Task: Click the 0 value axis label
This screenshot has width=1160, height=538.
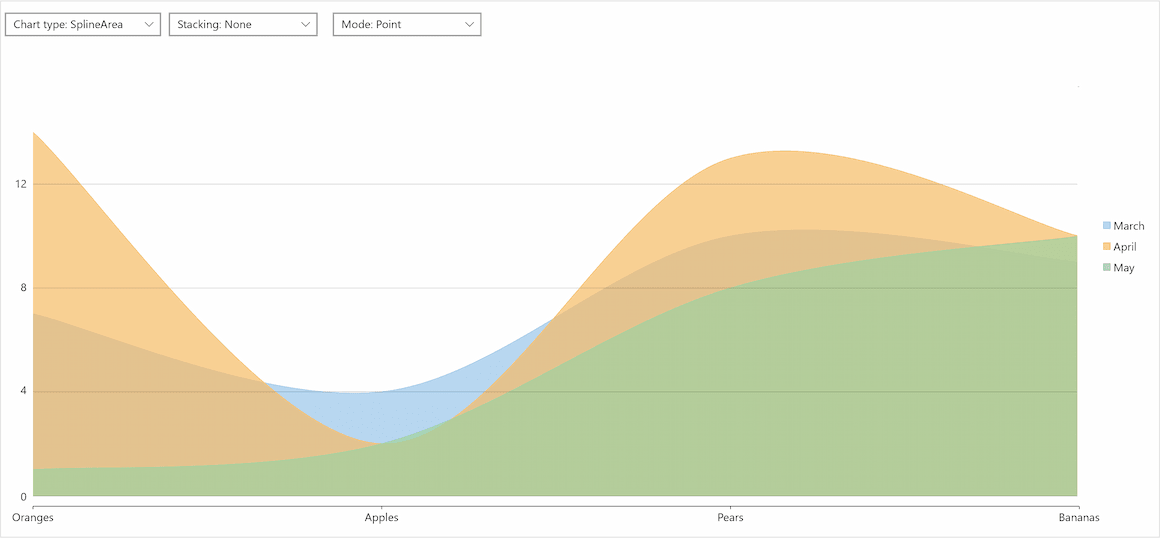Action: (x=24, y=496)
